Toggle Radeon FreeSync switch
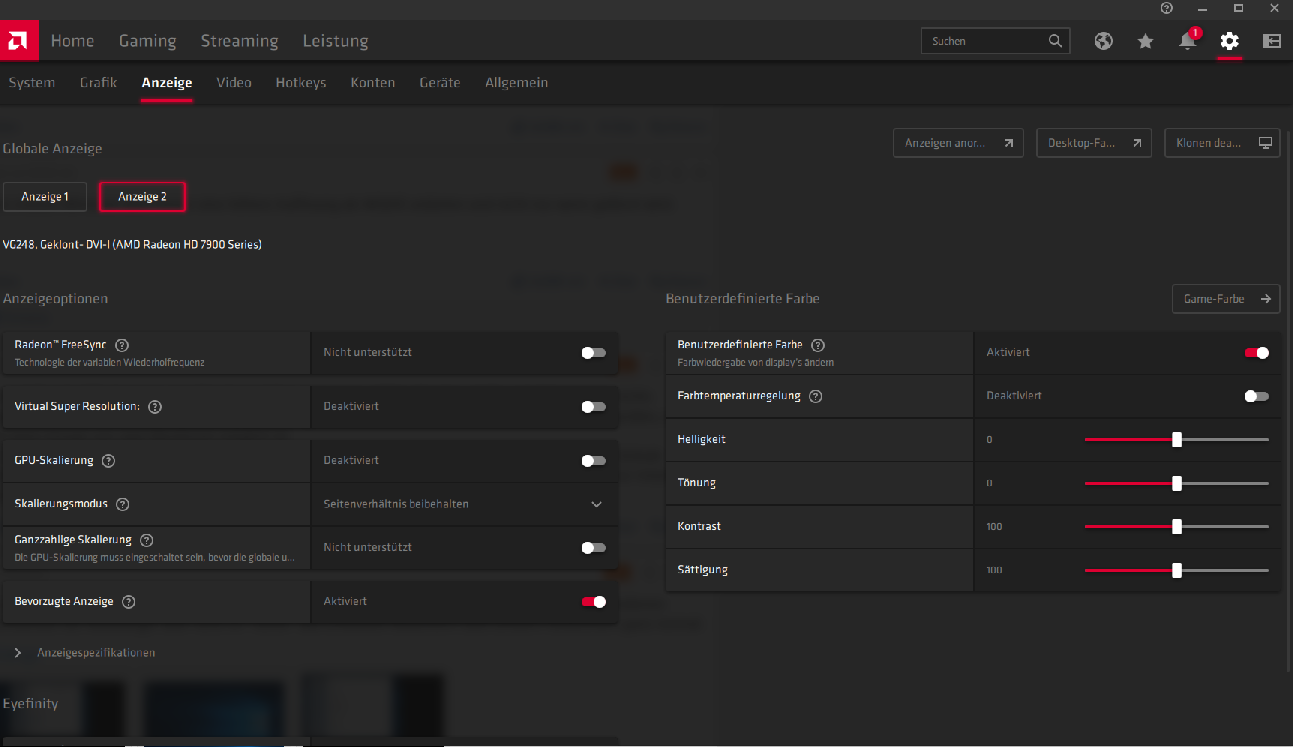This screenshot has height=747, width=1293. 594,353
